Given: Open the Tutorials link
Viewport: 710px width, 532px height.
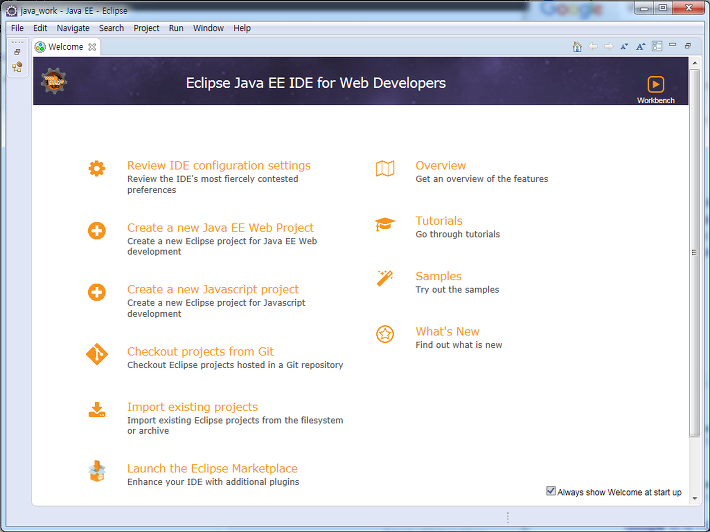Looking at the screenshot, I should 439,220.
